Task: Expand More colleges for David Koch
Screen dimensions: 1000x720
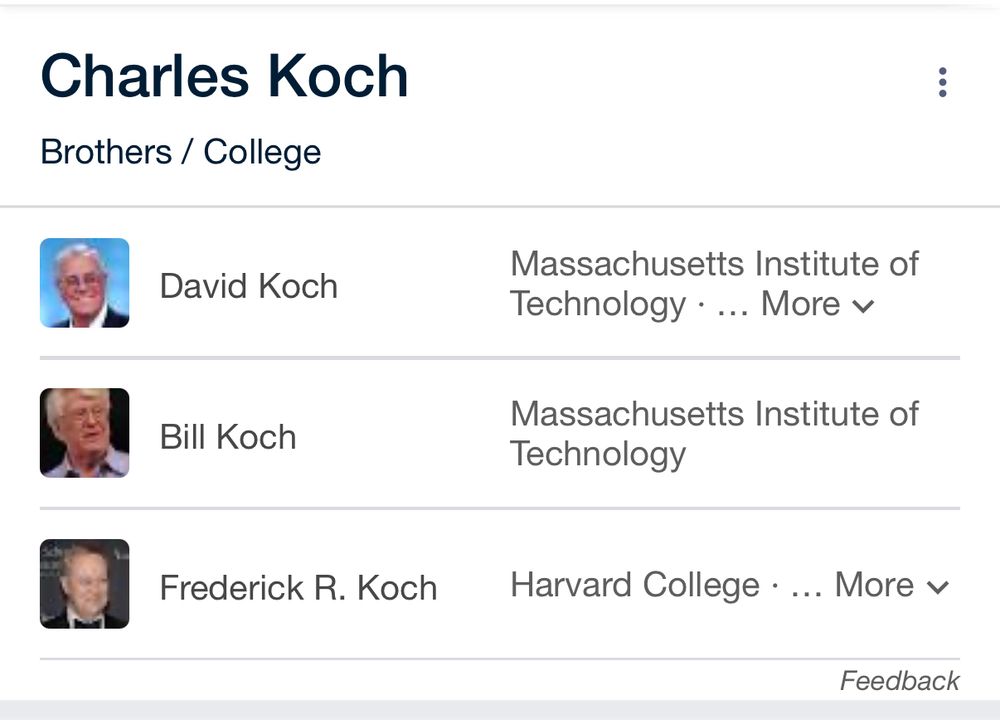Action: [800, 304]
